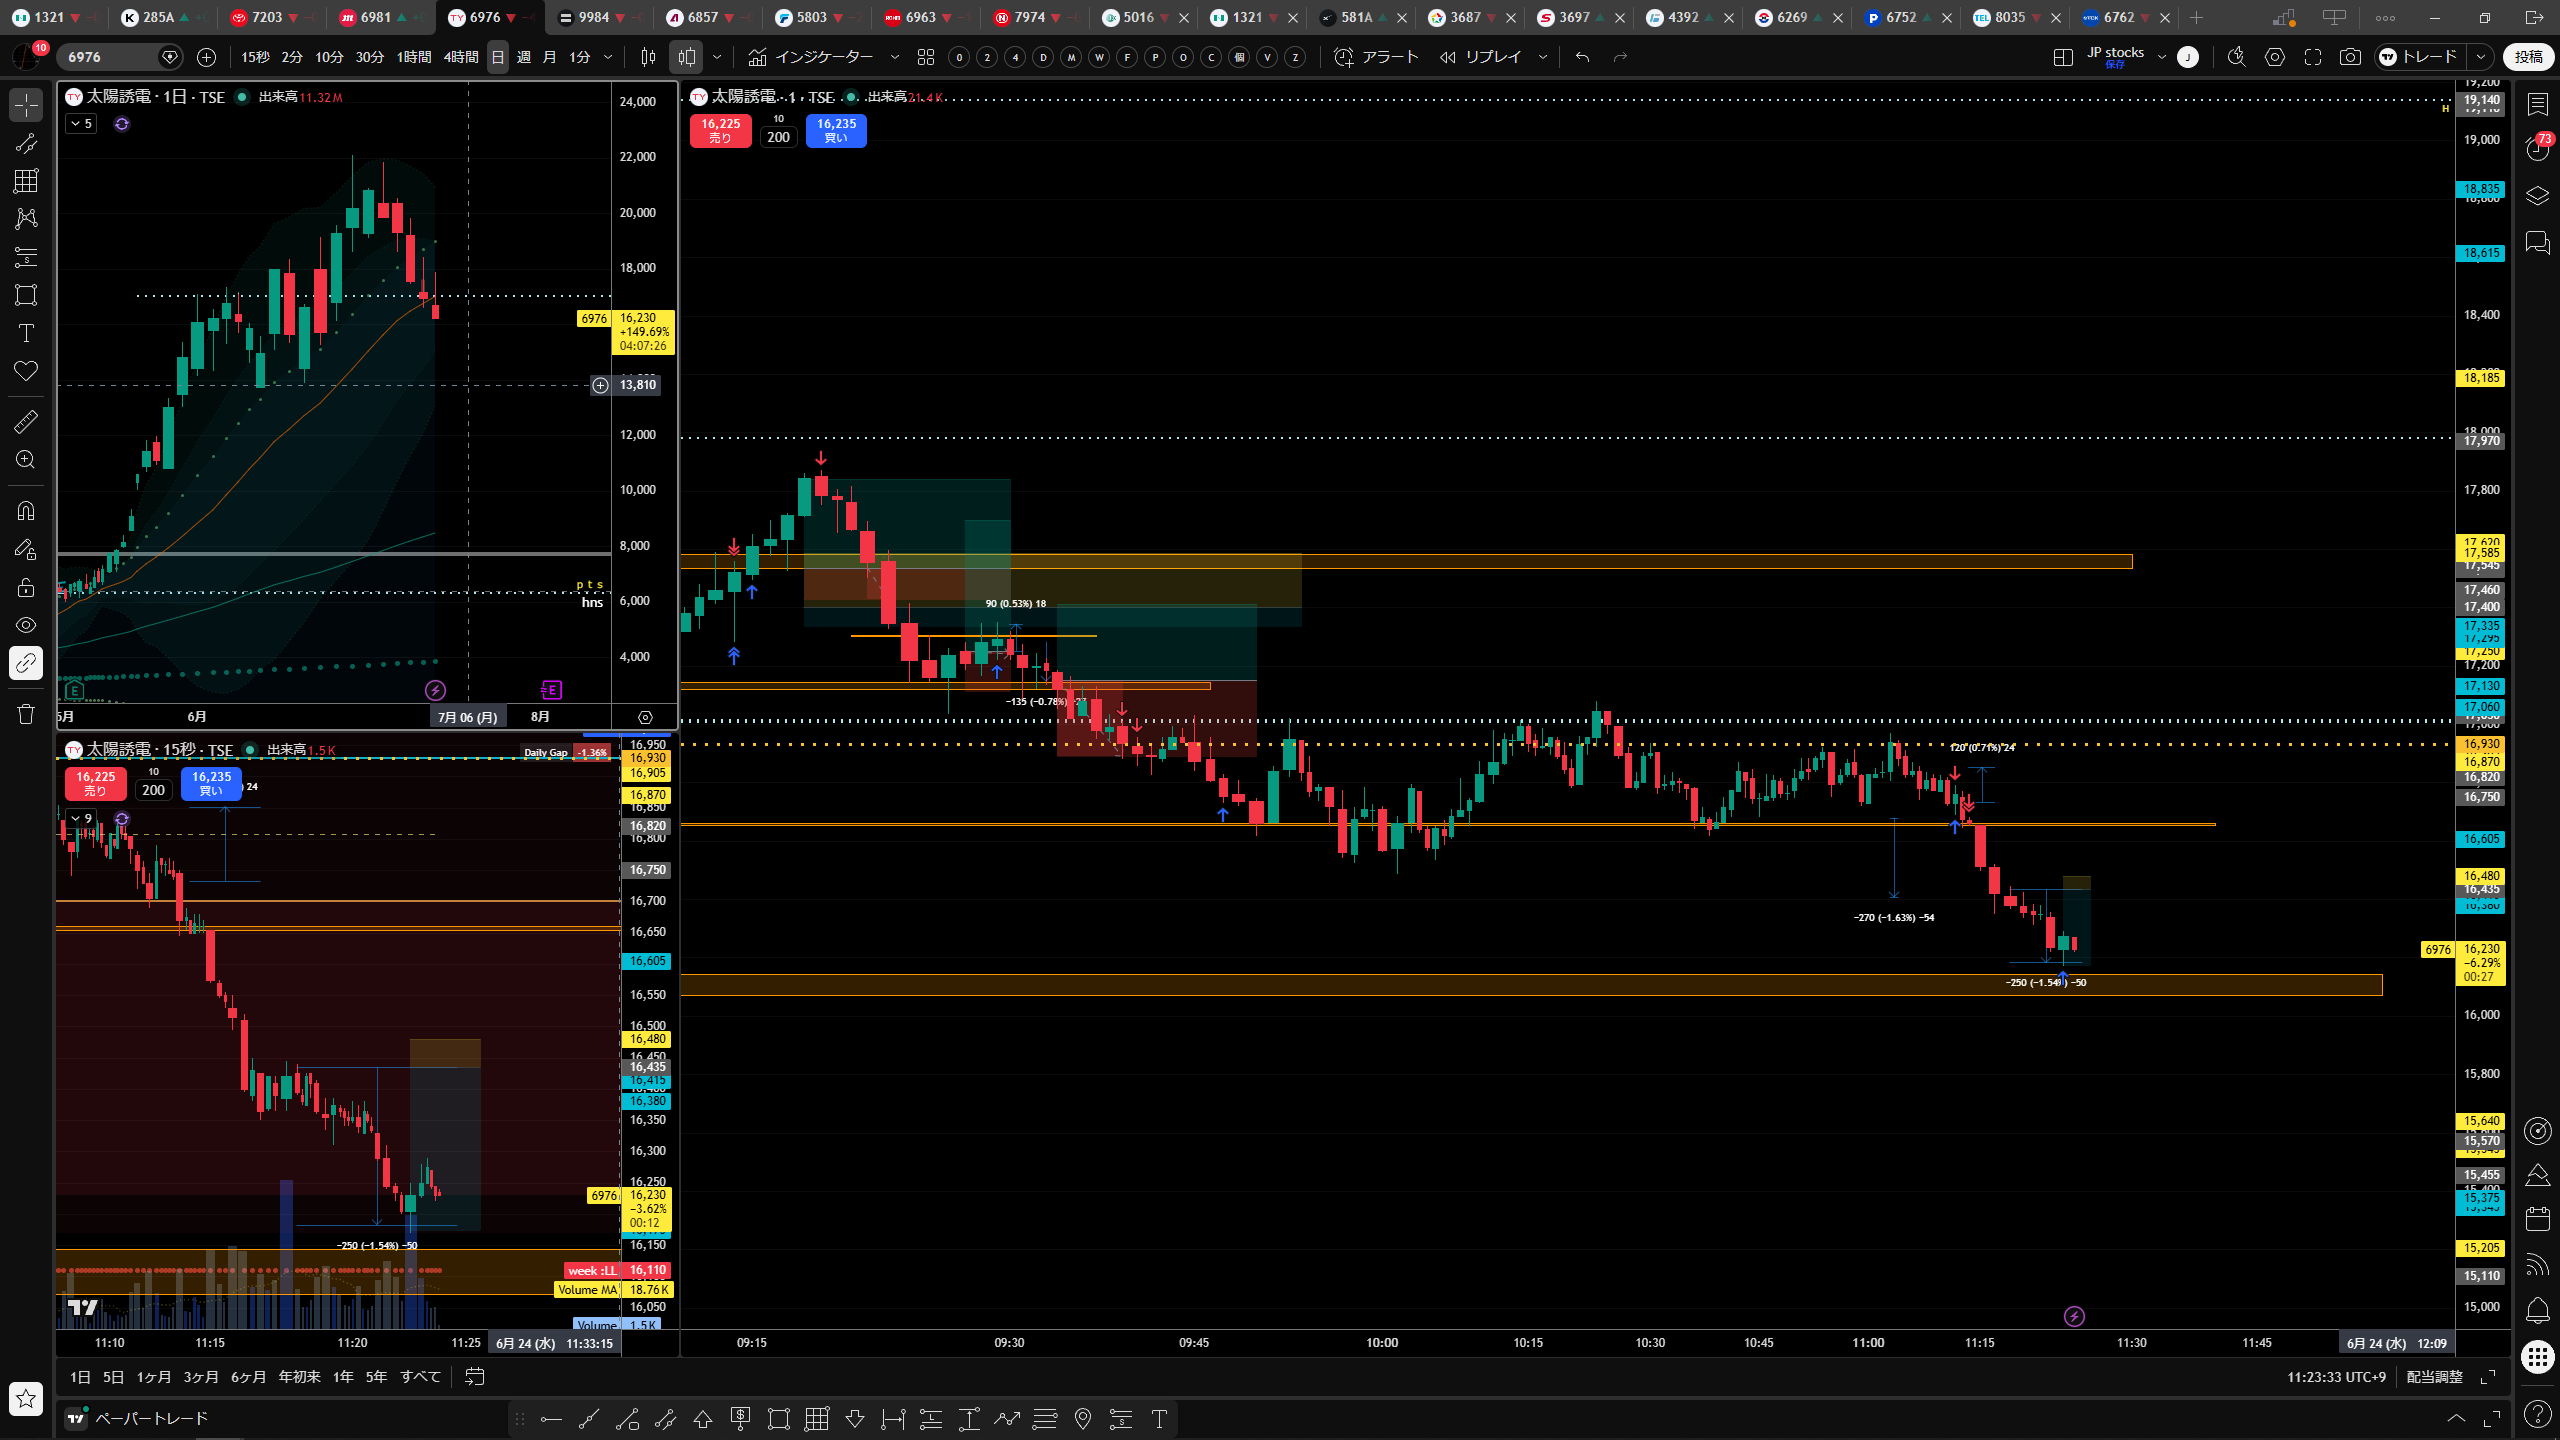Open the text annotation tool
The height and width of the screenshot is (1440, 2560).
coord(26,333)
